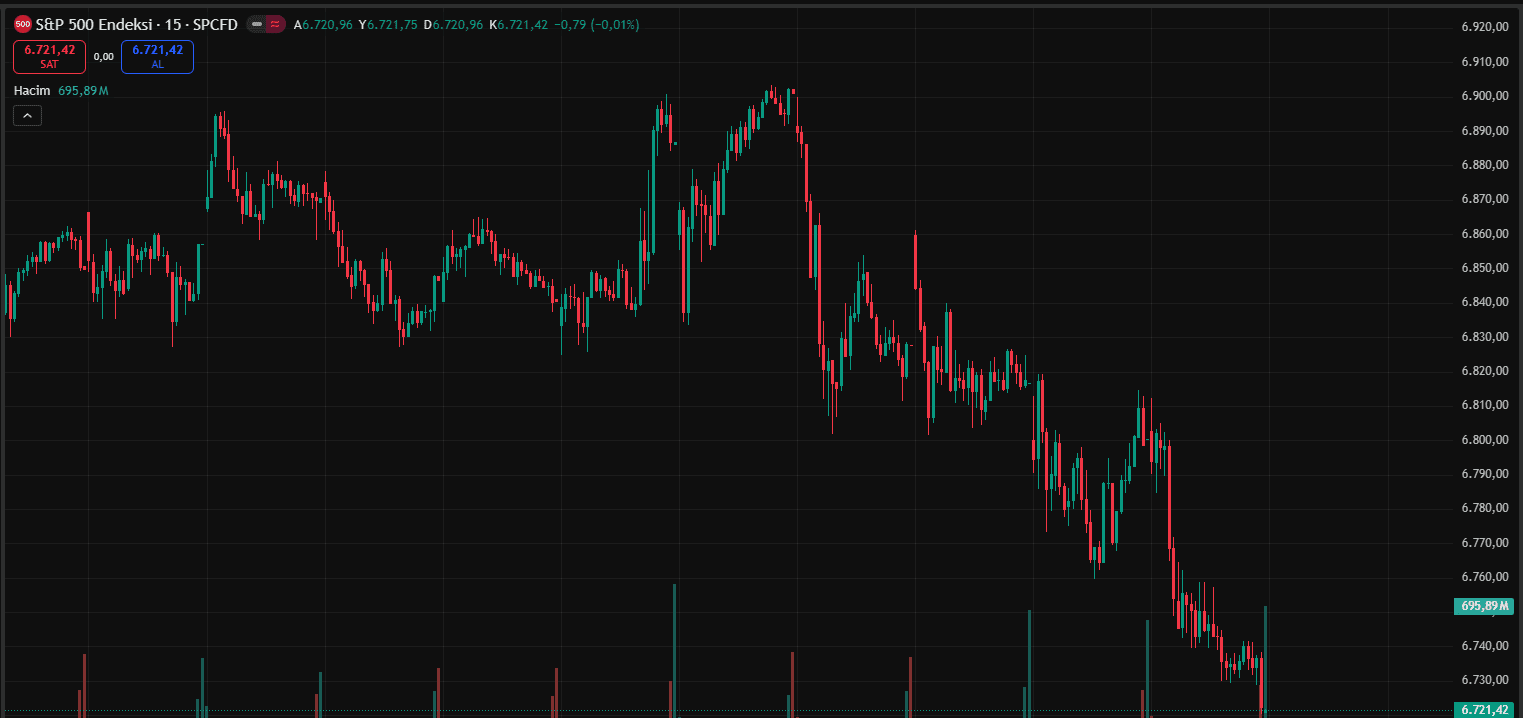Screen dimensions: 1523x718
Task: Click the red S&P 500 logo icon
Action: pyautogui.click(x=22, y=24)
